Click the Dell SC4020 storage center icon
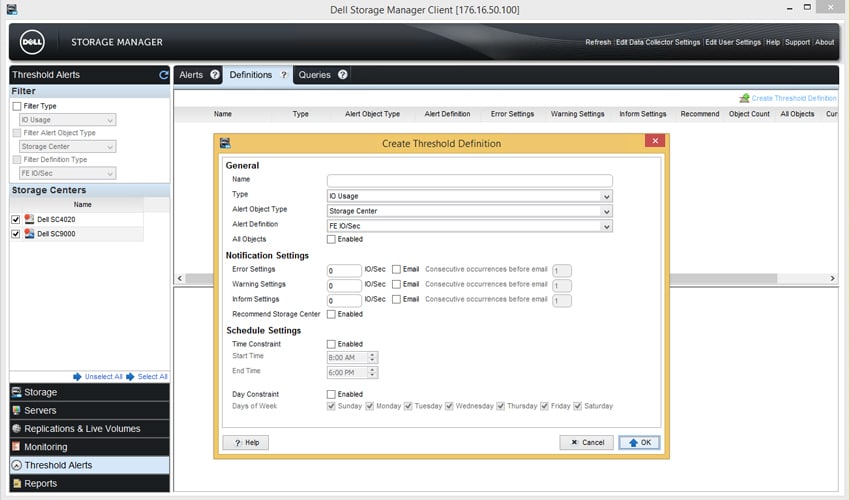The height and width of the screenshot is (500, 850). point(29,219)
